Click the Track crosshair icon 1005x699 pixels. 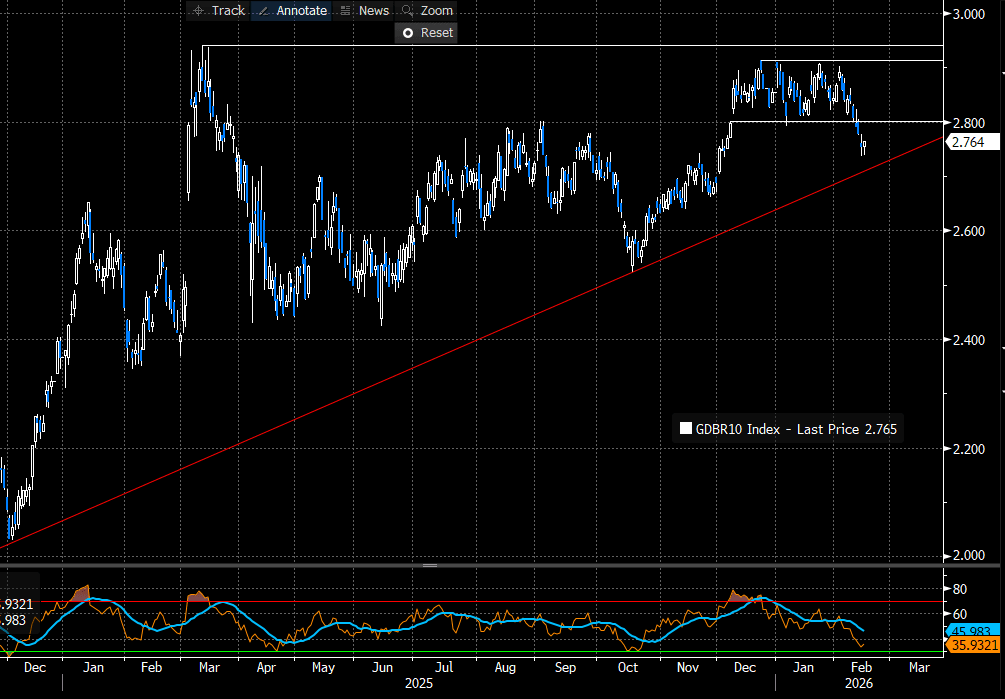(197, 10)
